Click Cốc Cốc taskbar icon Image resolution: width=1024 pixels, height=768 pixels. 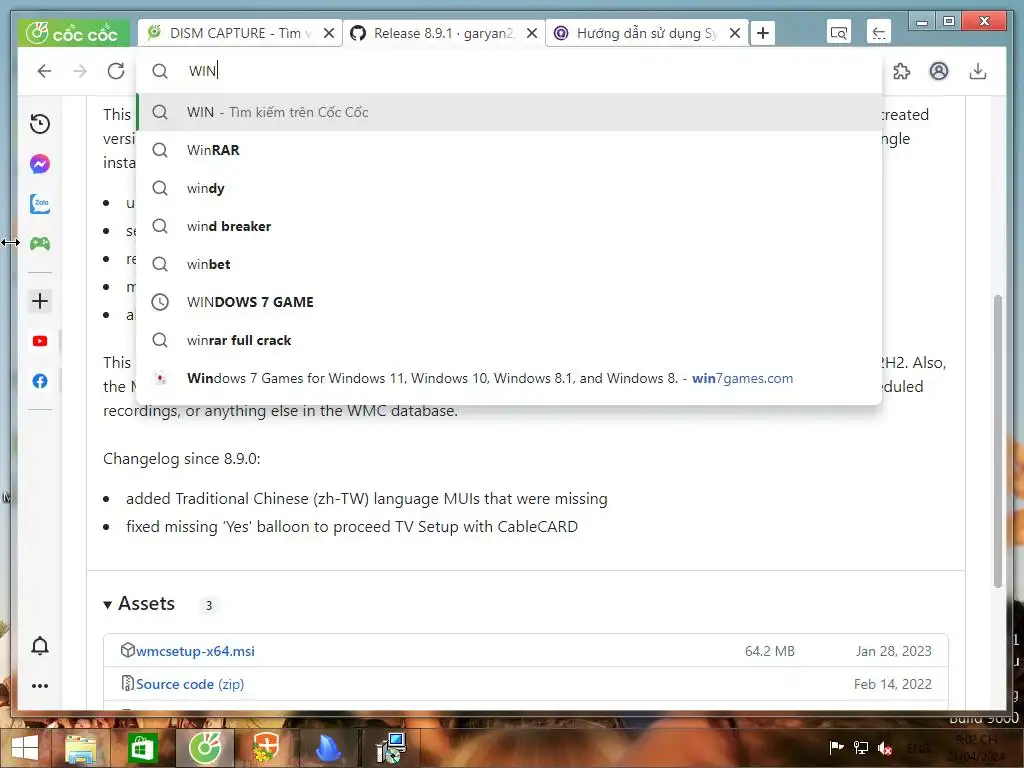(x=205, y=748)
